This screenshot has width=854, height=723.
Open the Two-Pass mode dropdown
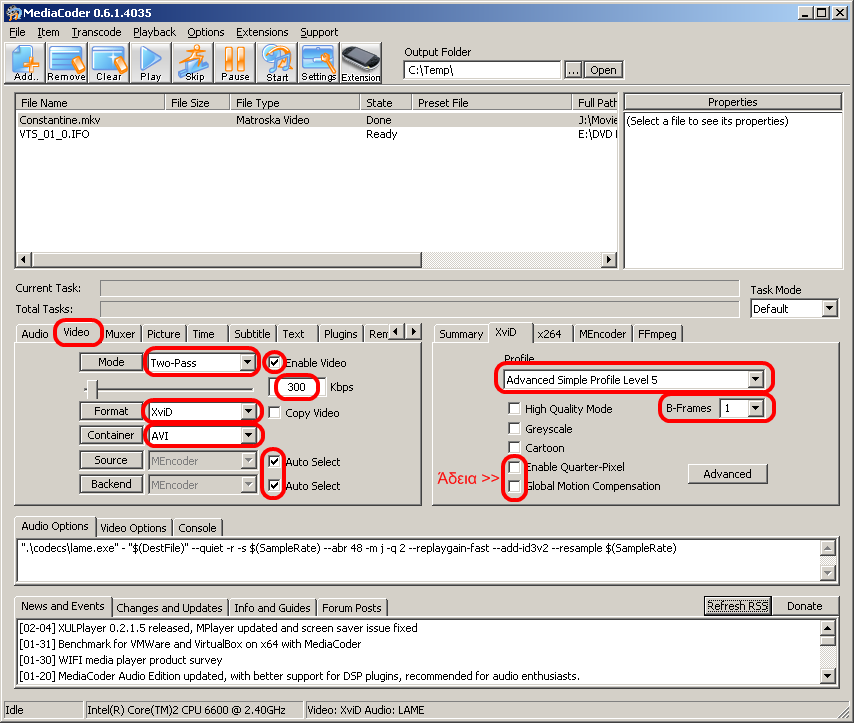(x=247, y=362)
